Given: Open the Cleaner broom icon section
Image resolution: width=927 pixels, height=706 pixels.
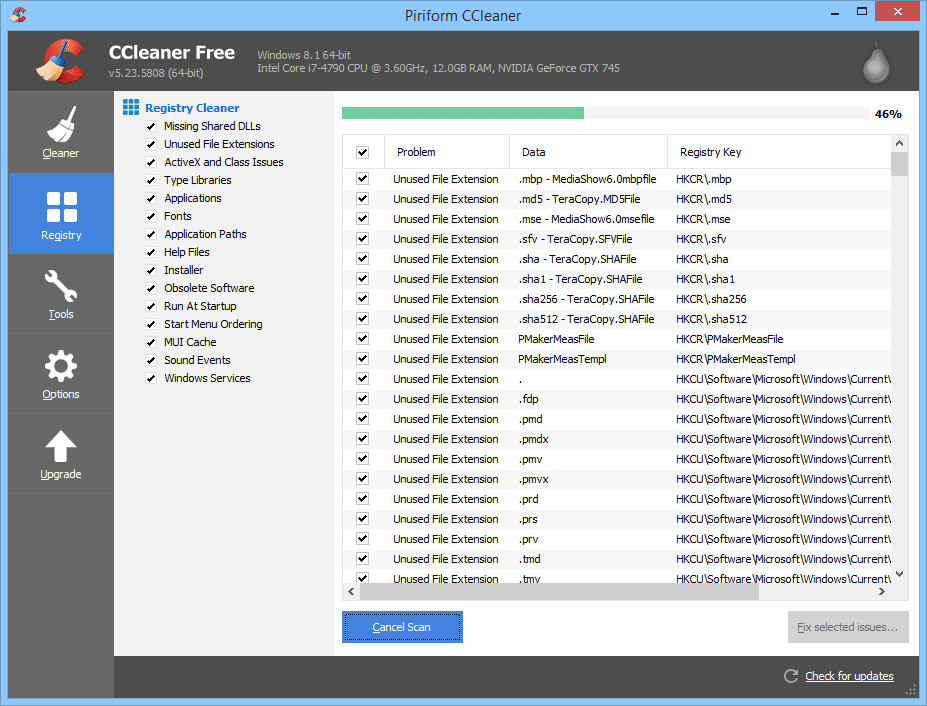Looking at the screenshot, I should pyautogui.click(x=61, y=126).
